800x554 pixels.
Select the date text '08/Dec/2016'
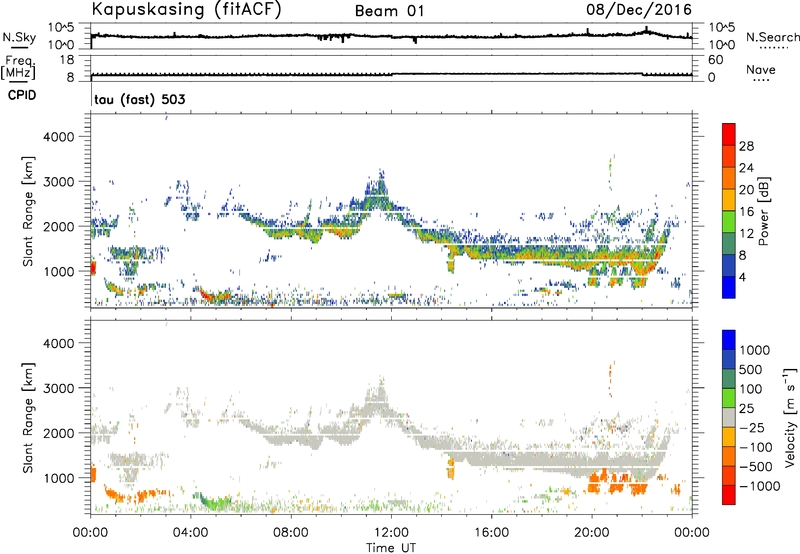(x=638, y=9)
